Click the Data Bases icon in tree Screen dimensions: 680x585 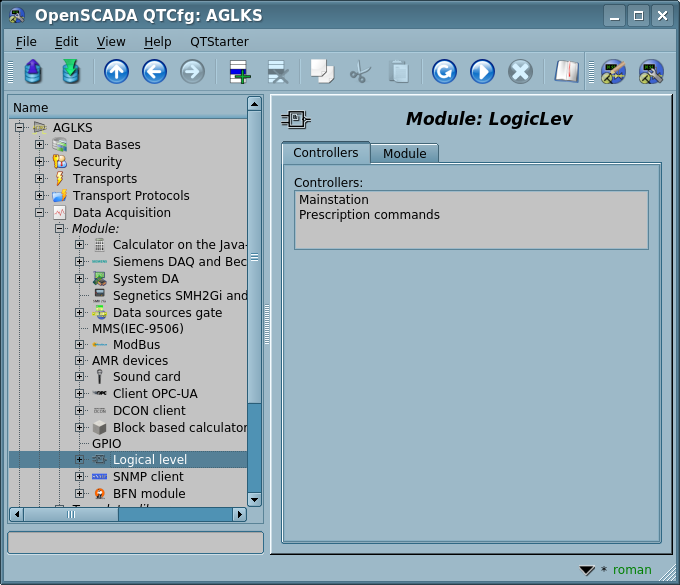(59, 144)
